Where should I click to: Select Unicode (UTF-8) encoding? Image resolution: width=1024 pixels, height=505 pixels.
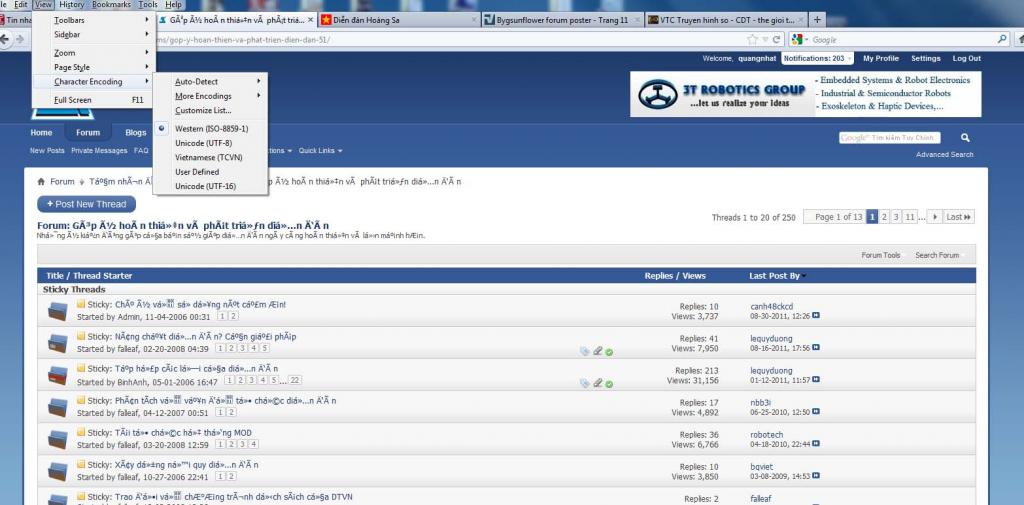tap(210, 143)
